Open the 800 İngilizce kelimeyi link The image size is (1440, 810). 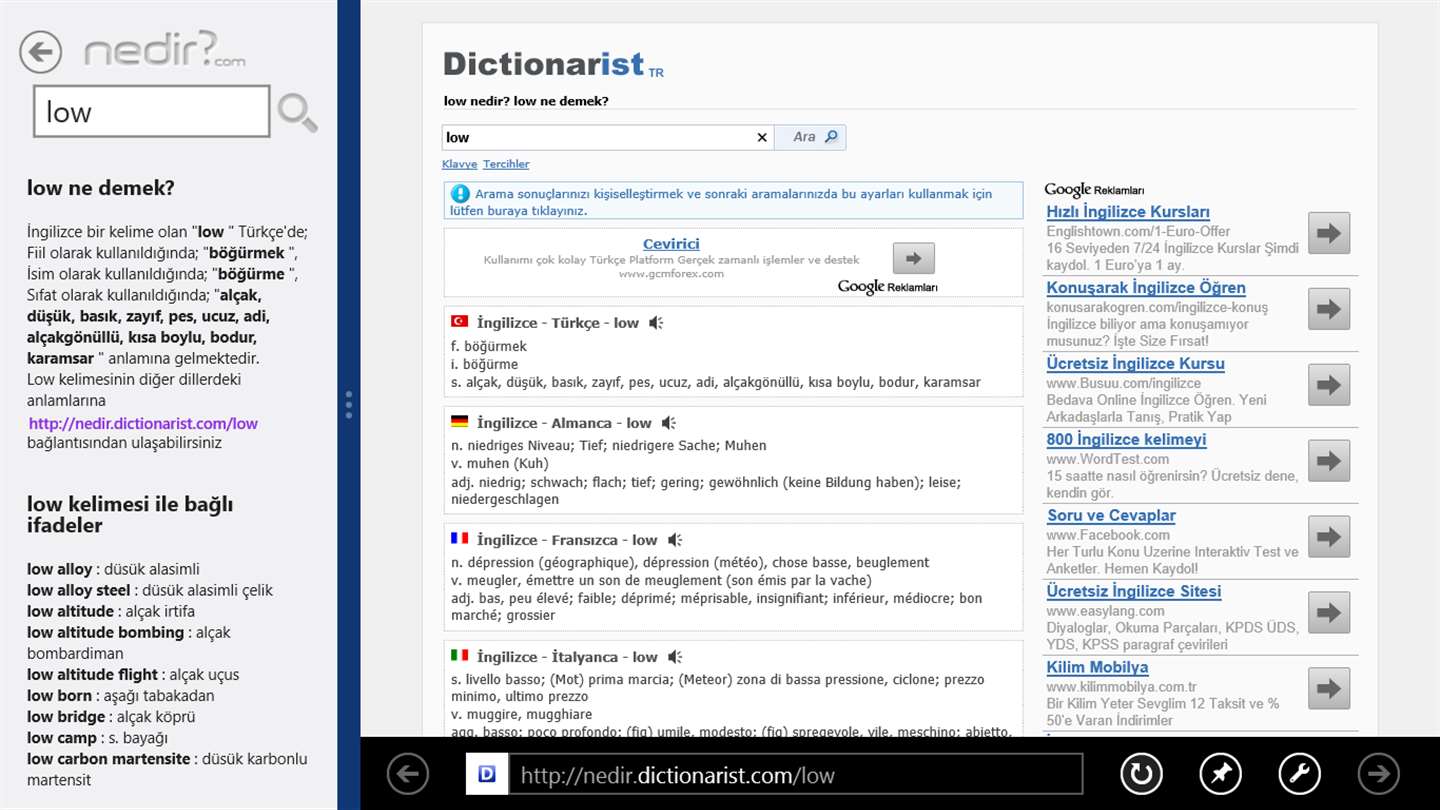pyautogui.click(x=1126, y=440)
